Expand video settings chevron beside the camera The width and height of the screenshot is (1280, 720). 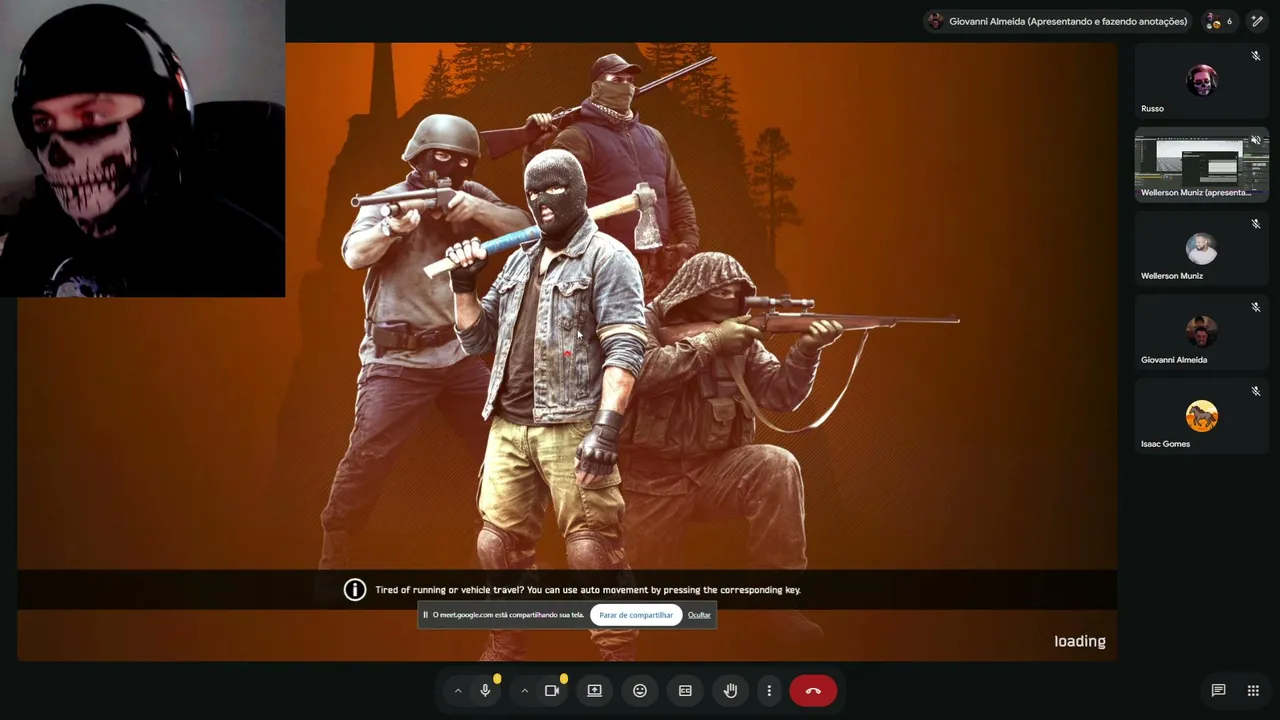pyautogui.click(x=524, y=691)
